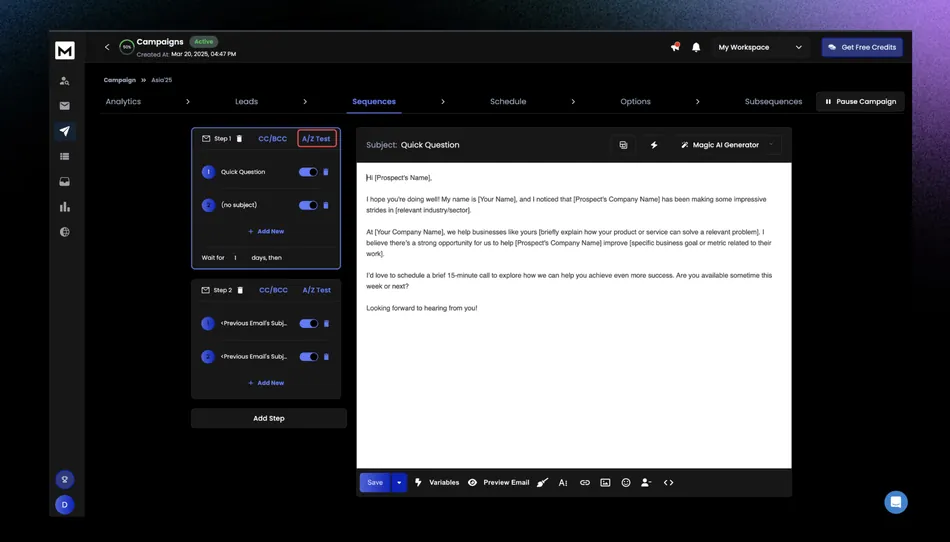This screenshot has height=542, width=950.
Task: Click into the email body text area
Action: coord(574,315)
